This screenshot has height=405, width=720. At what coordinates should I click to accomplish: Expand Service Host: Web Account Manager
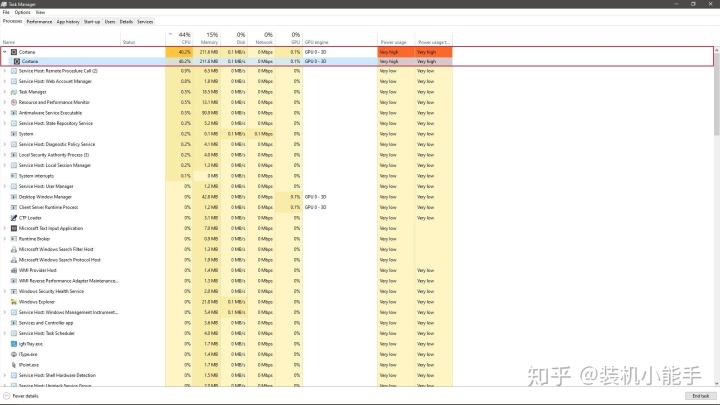[x=5, y=81]
